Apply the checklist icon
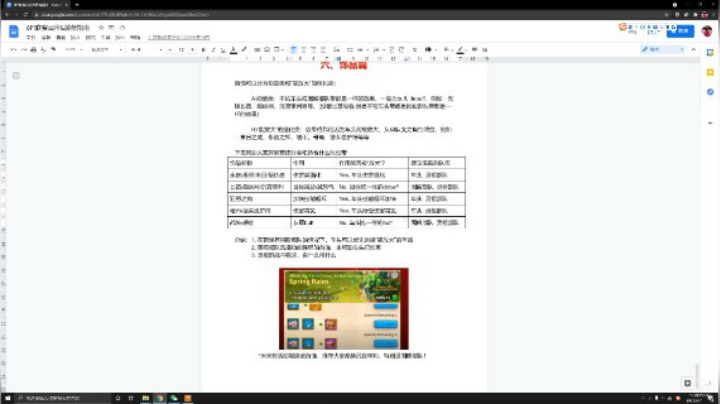 coord(350,50)
